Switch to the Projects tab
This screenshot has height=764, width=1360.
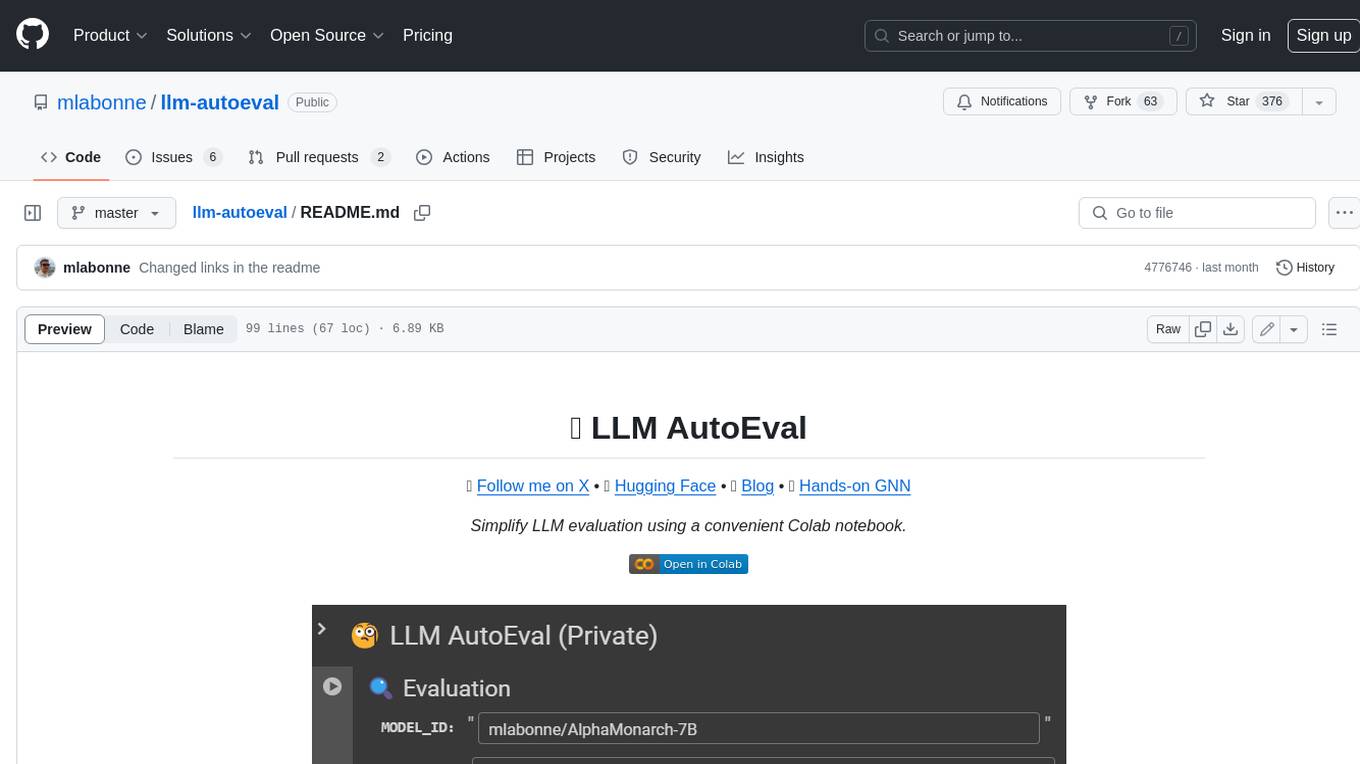[x=556, y=157]
